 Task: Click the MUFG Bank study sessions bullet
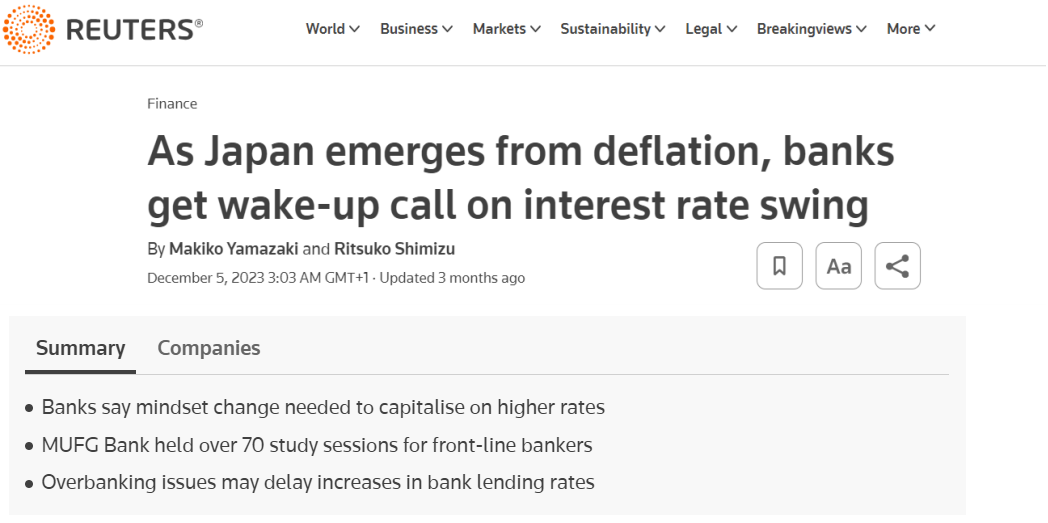(317, 445)
